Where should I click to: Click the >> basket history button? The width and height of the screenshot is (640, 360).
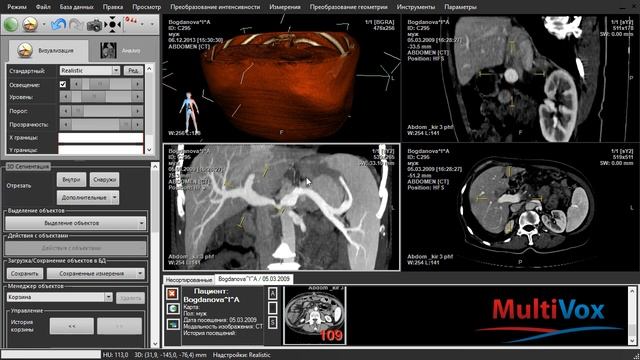(120, 326)
